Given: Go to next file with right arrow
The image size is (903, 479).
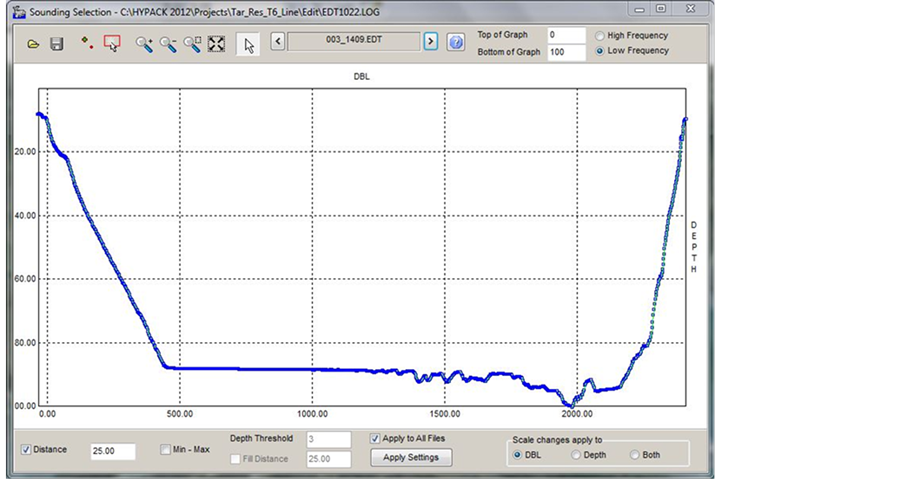Looking at the screenshot, I should tap(430, 41).
